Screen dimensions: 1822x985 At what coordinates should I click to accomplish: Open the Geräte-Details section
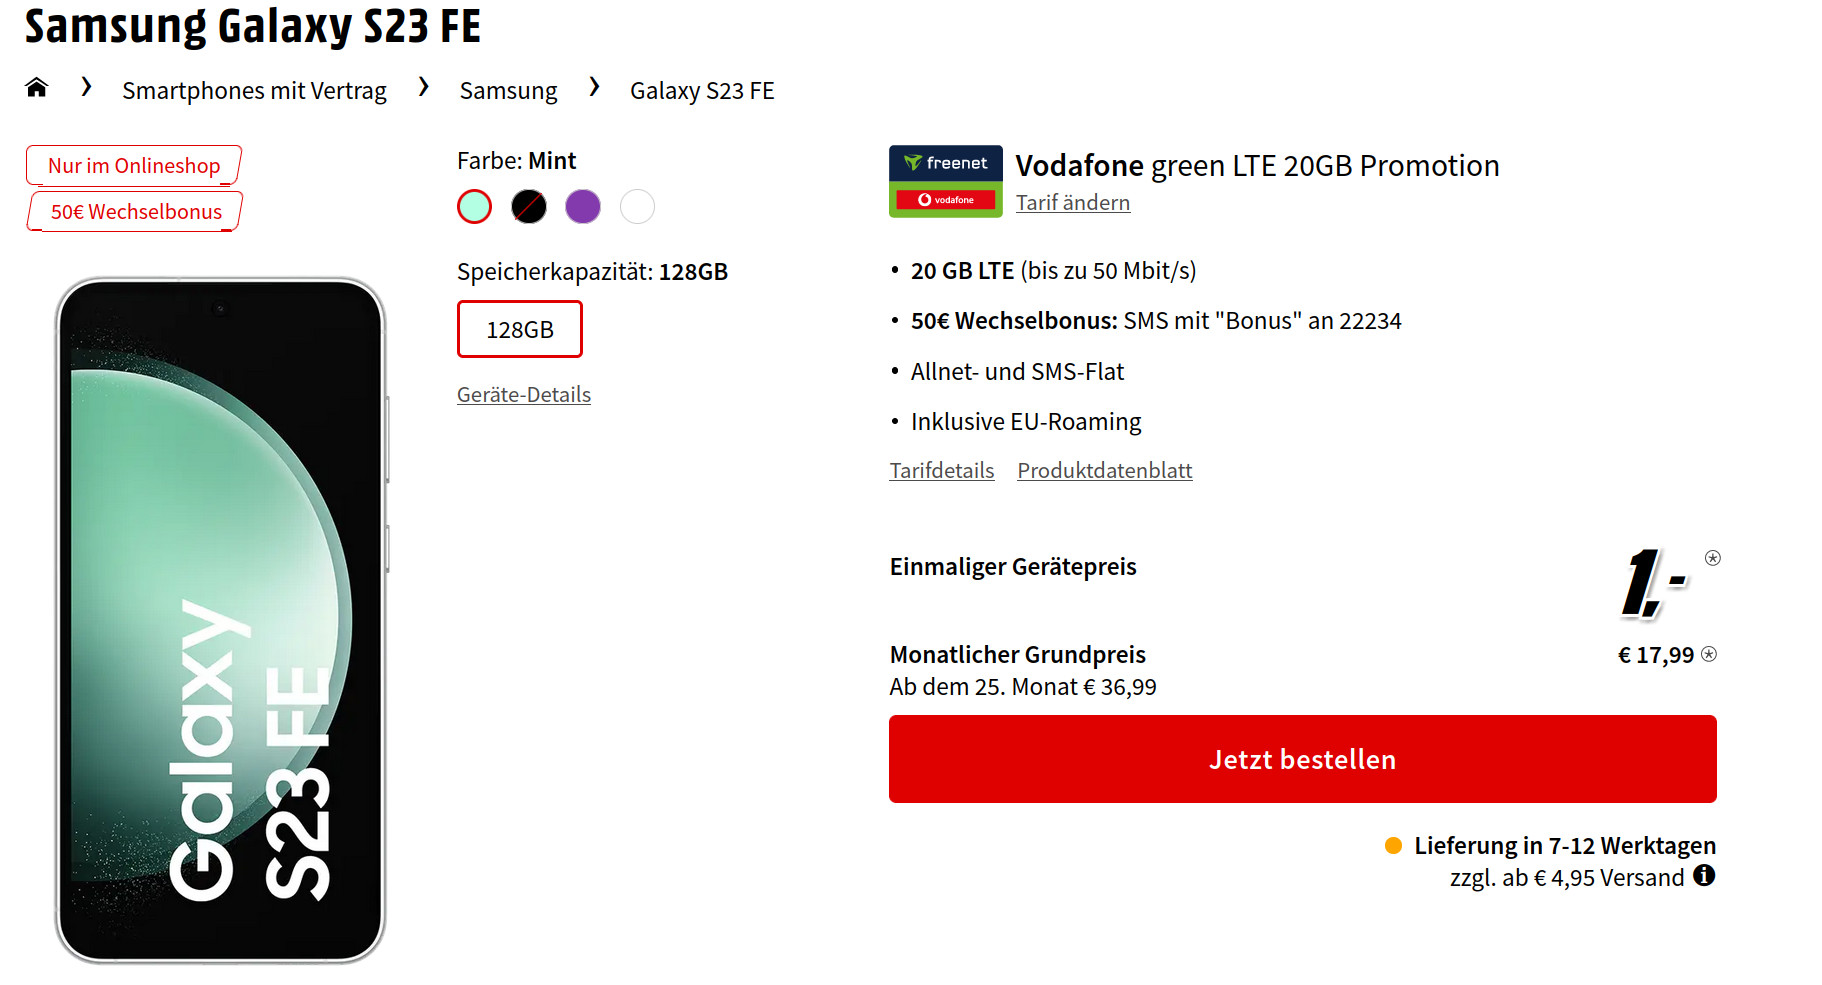523,394
